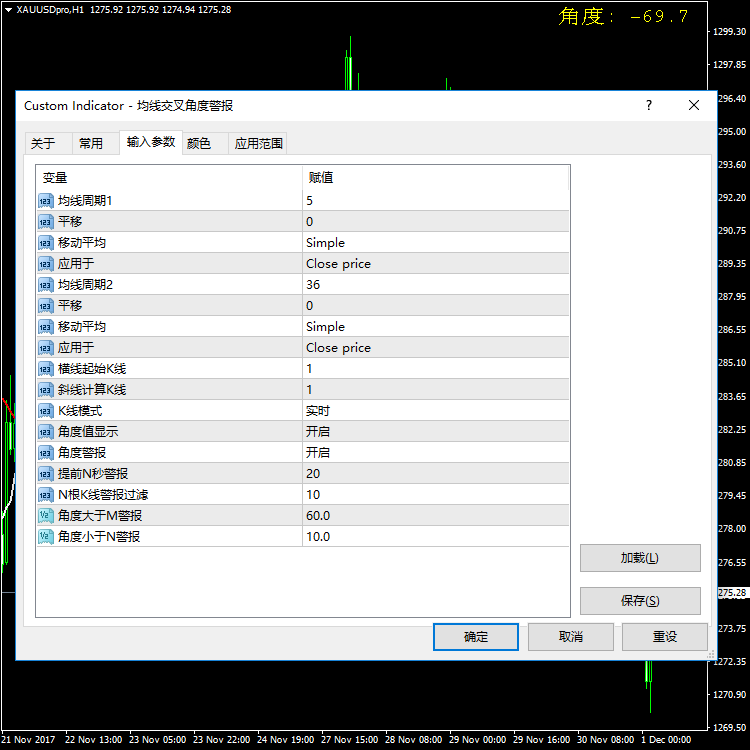Screen dimensions: 750x750
Task: Click the 角度大于M警报 variable name
Action: [x=100, y=516]
